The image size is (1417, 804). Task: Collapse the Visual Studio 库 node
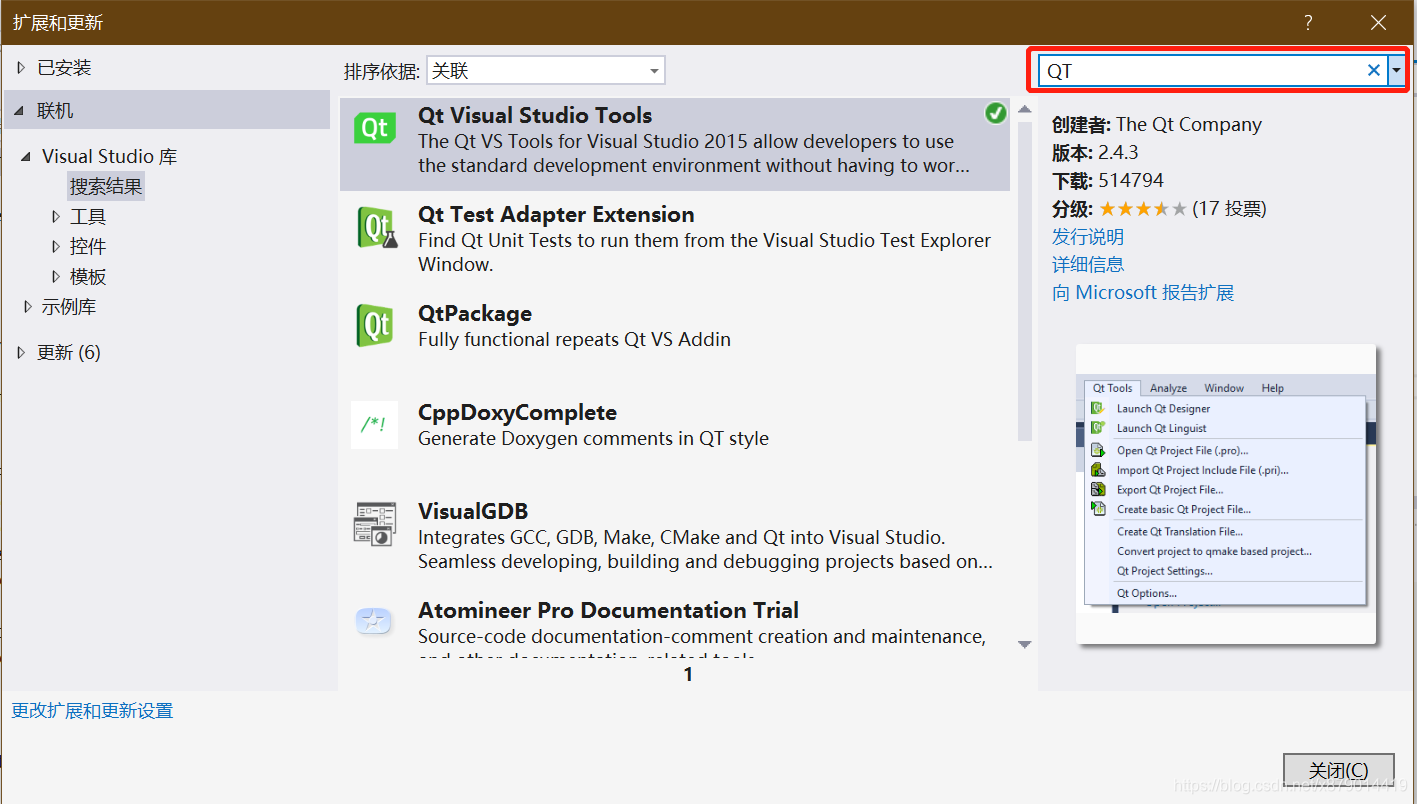point(27,157)
